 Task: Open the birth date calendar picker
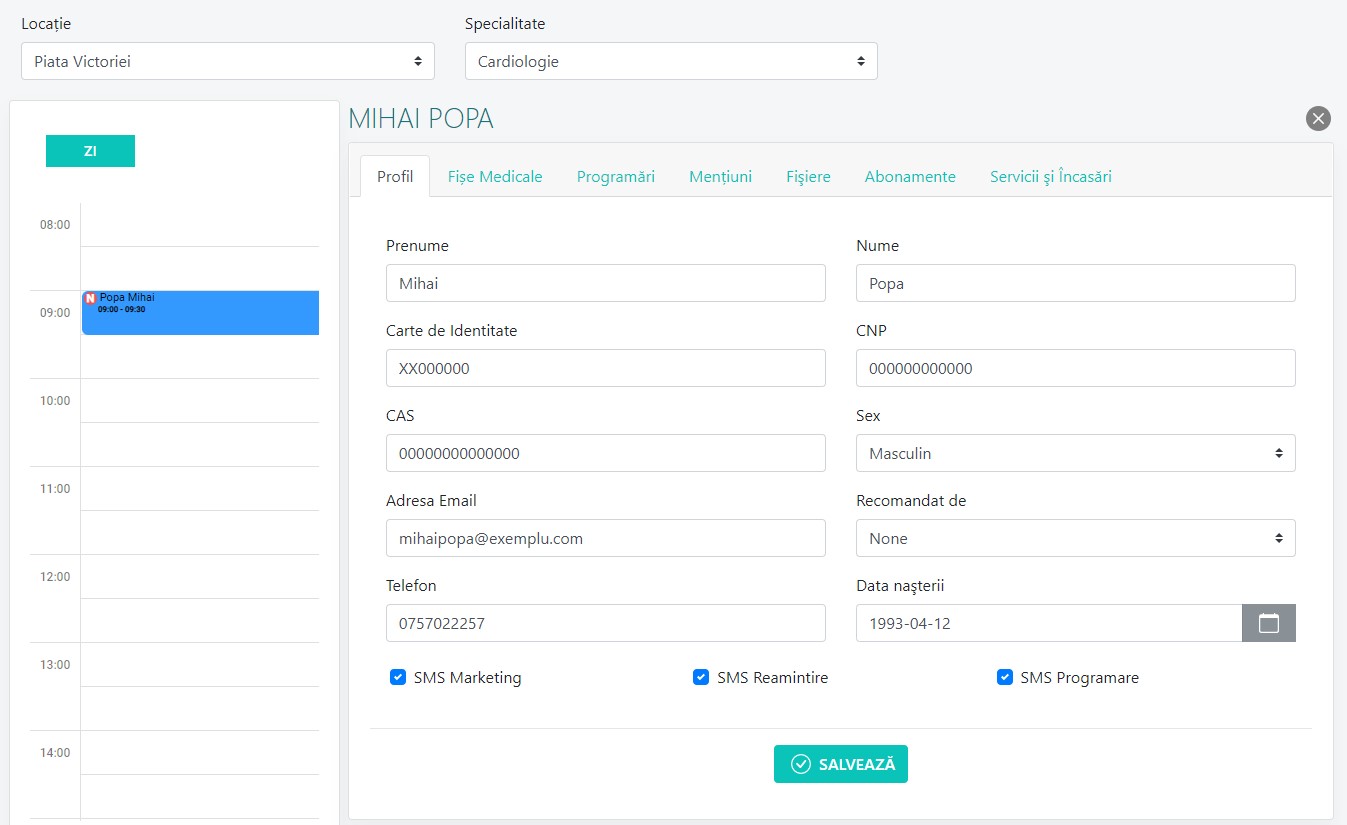coord(1268,623)
